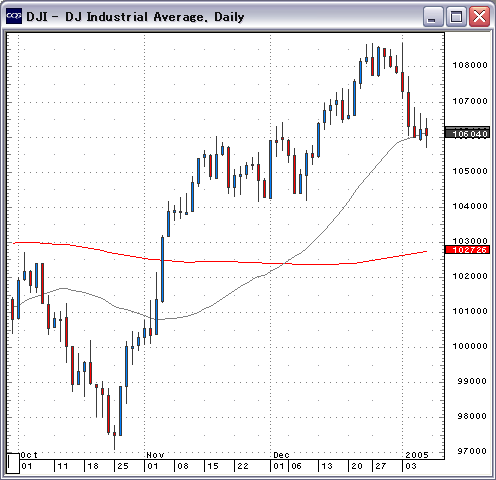Click the last candlestick on the chart
This screenshot has height=480, width=496.
[x=426, y=133]
